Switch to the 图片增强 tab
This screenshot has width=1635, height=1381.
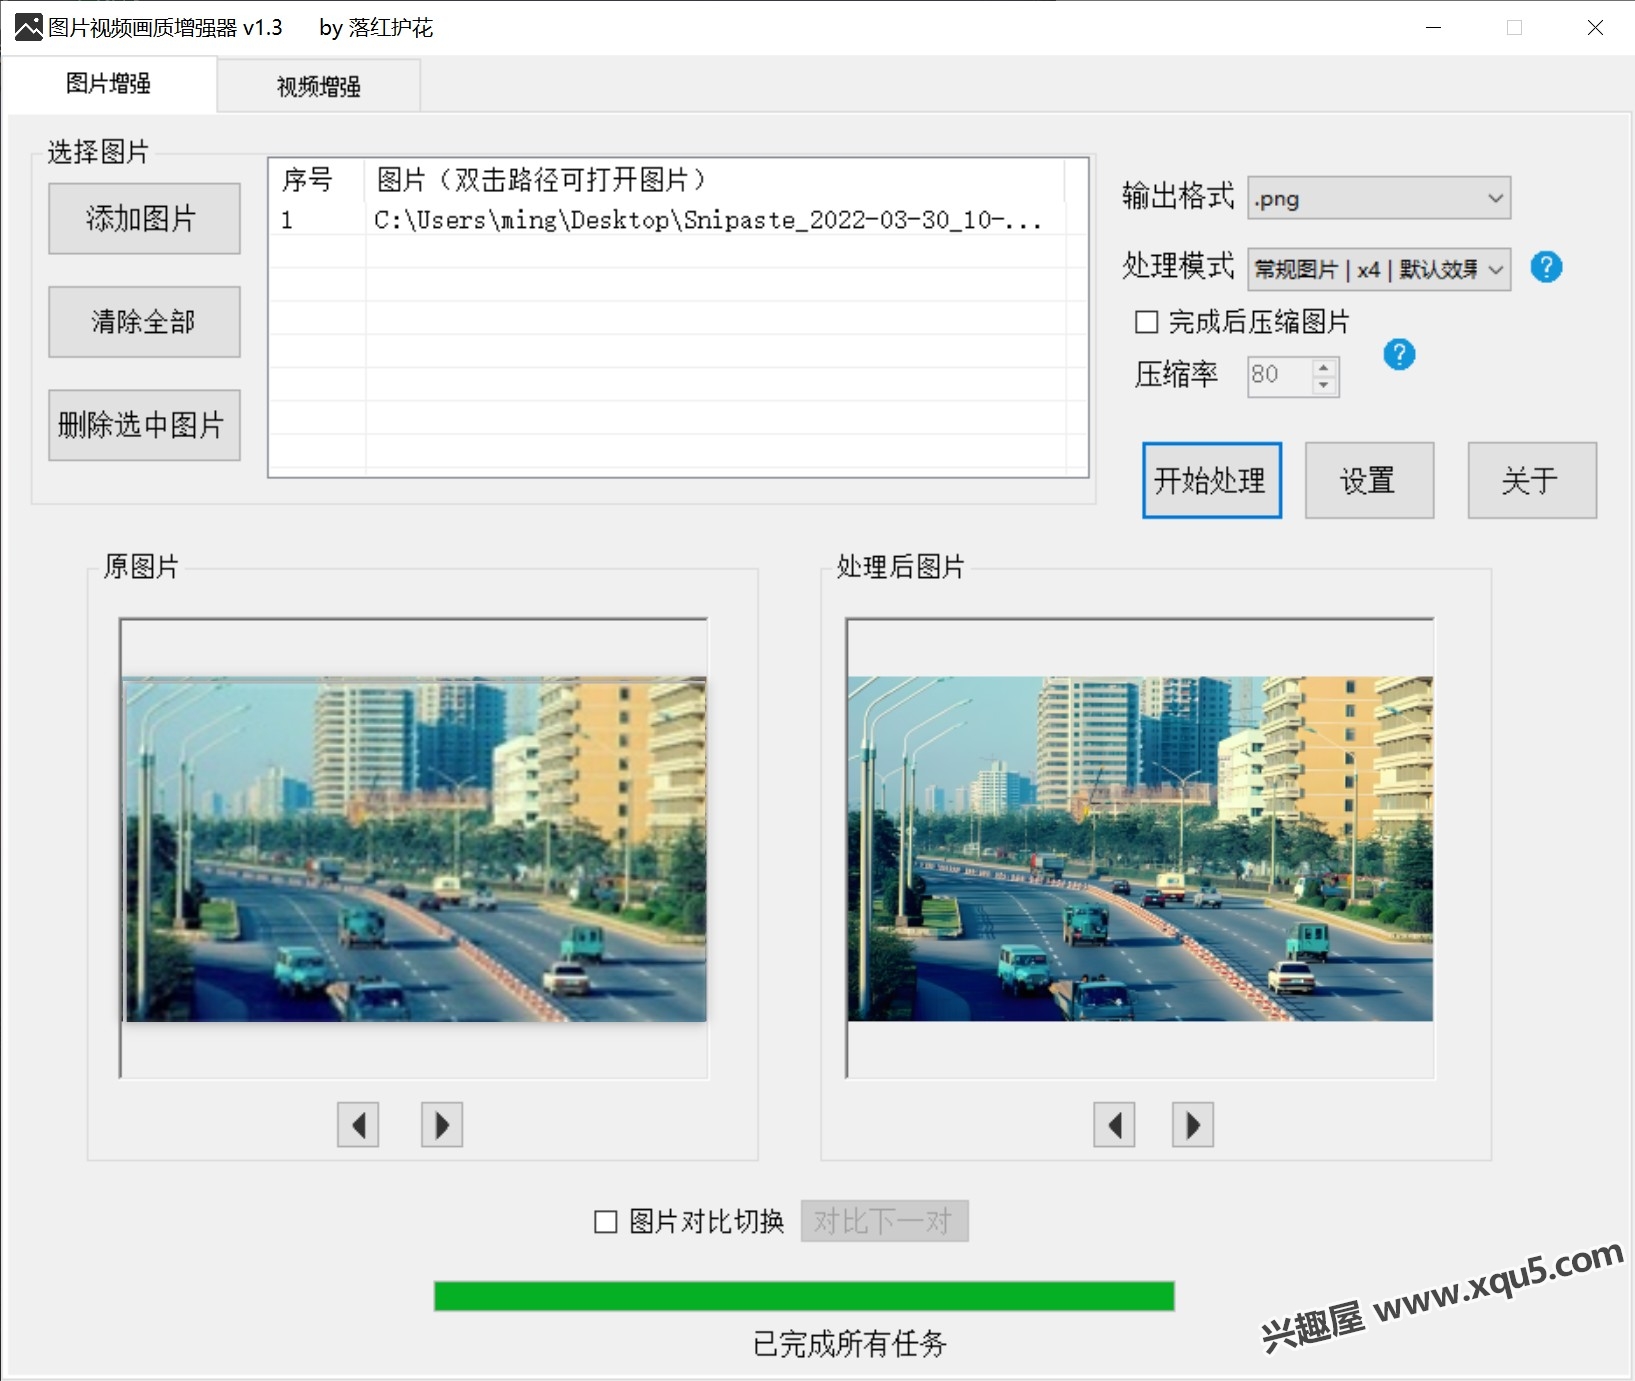(109, 84)
